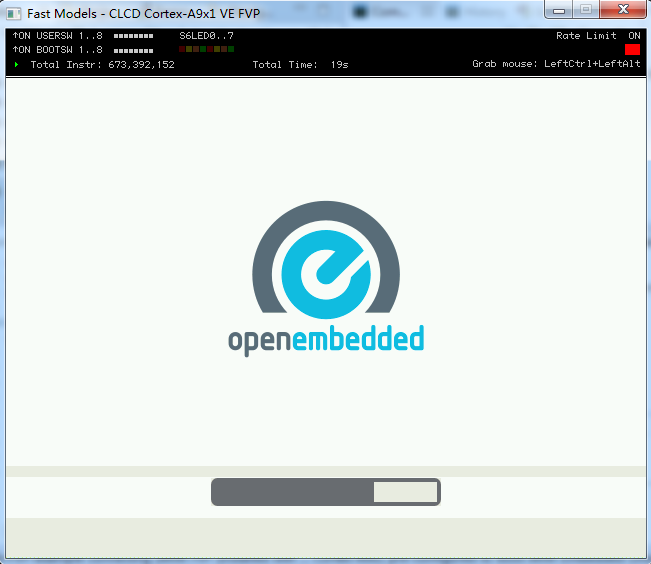
Task: Click the first S6LED indicator
Action: point(182,49)
